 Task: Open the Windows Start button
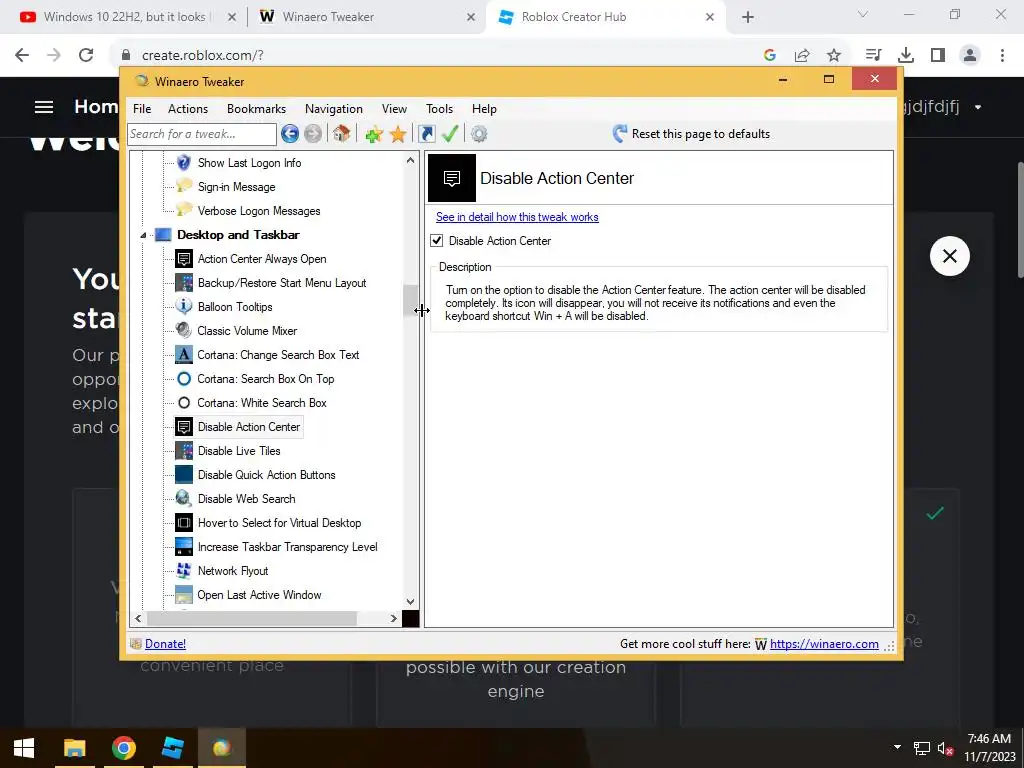tap(24, 748)
